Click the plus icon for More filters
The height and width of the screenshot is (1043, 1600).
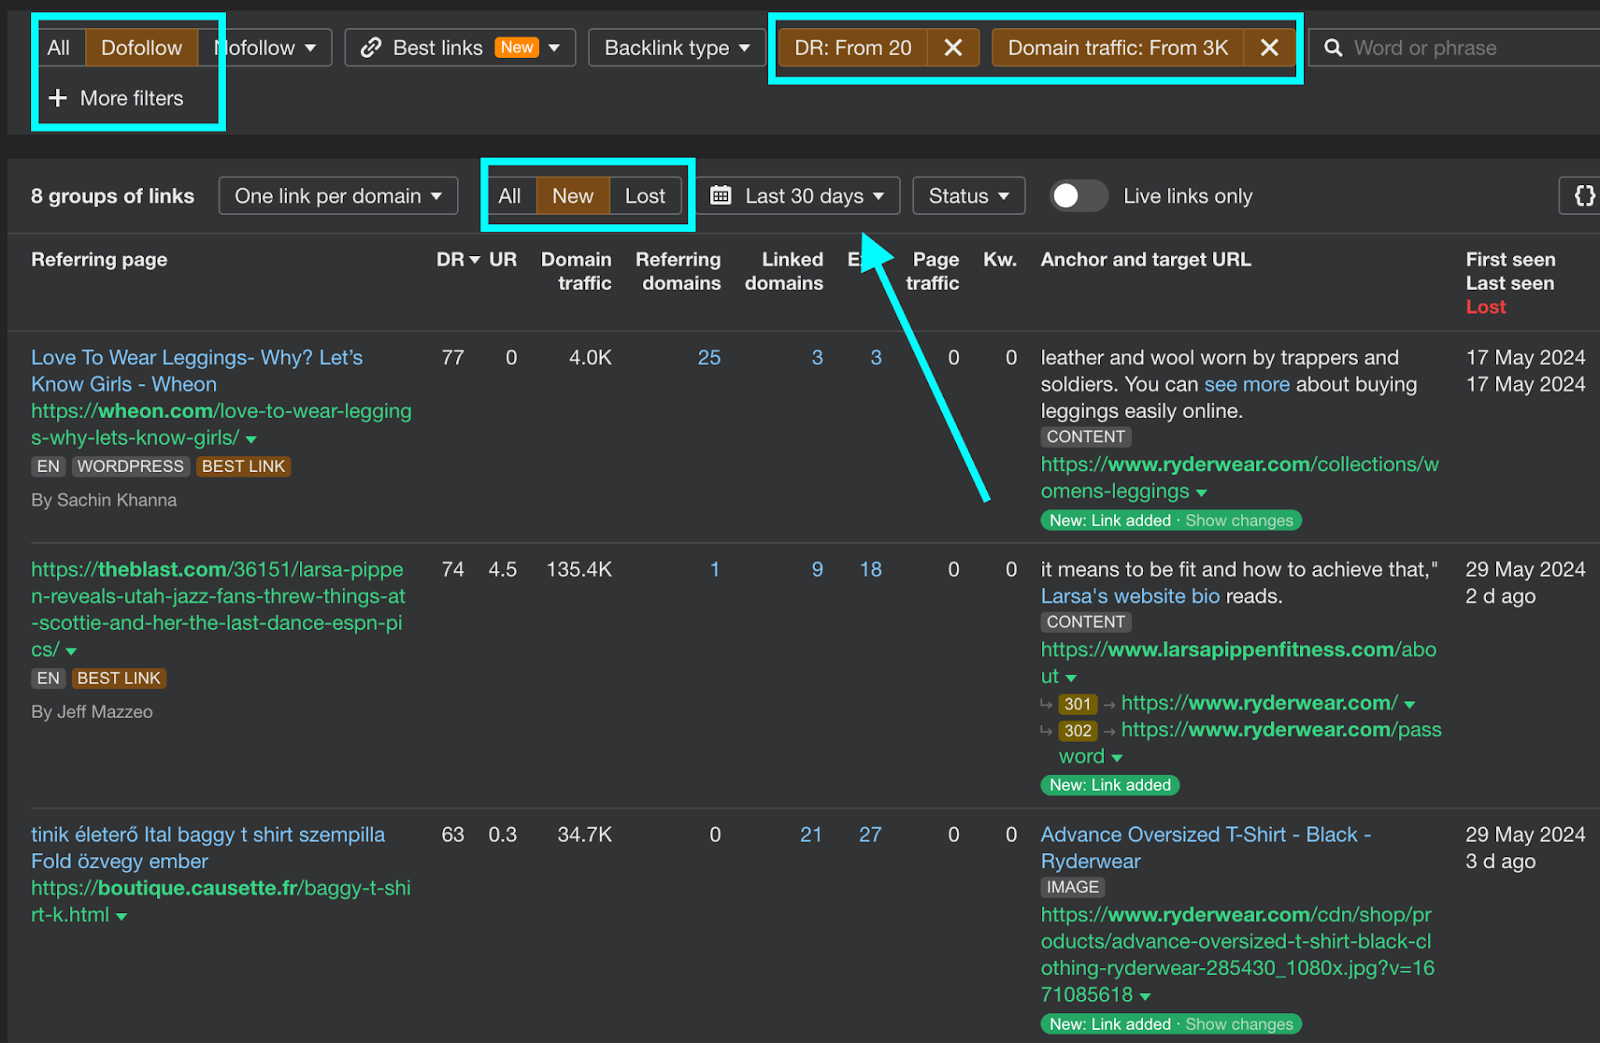point(58,98)
